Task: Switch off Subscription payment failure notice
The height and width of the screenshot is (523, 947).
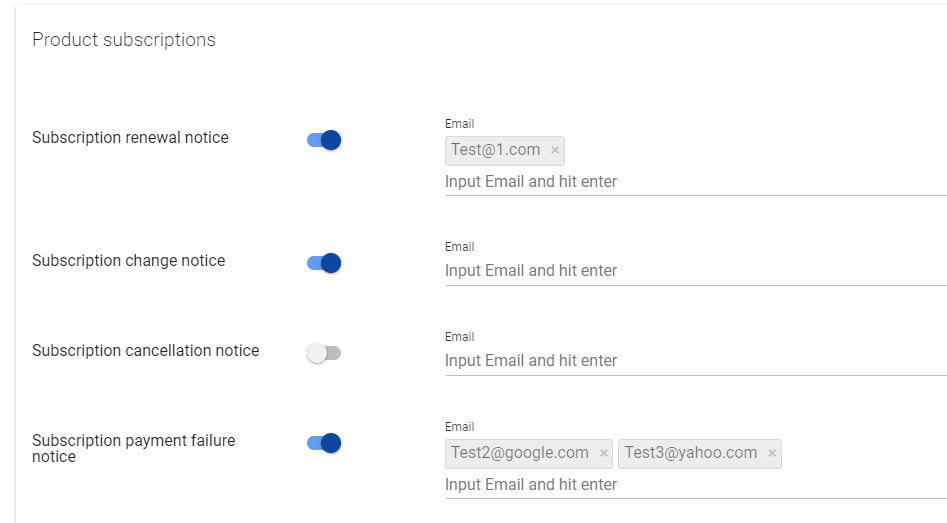Action: 324,443
